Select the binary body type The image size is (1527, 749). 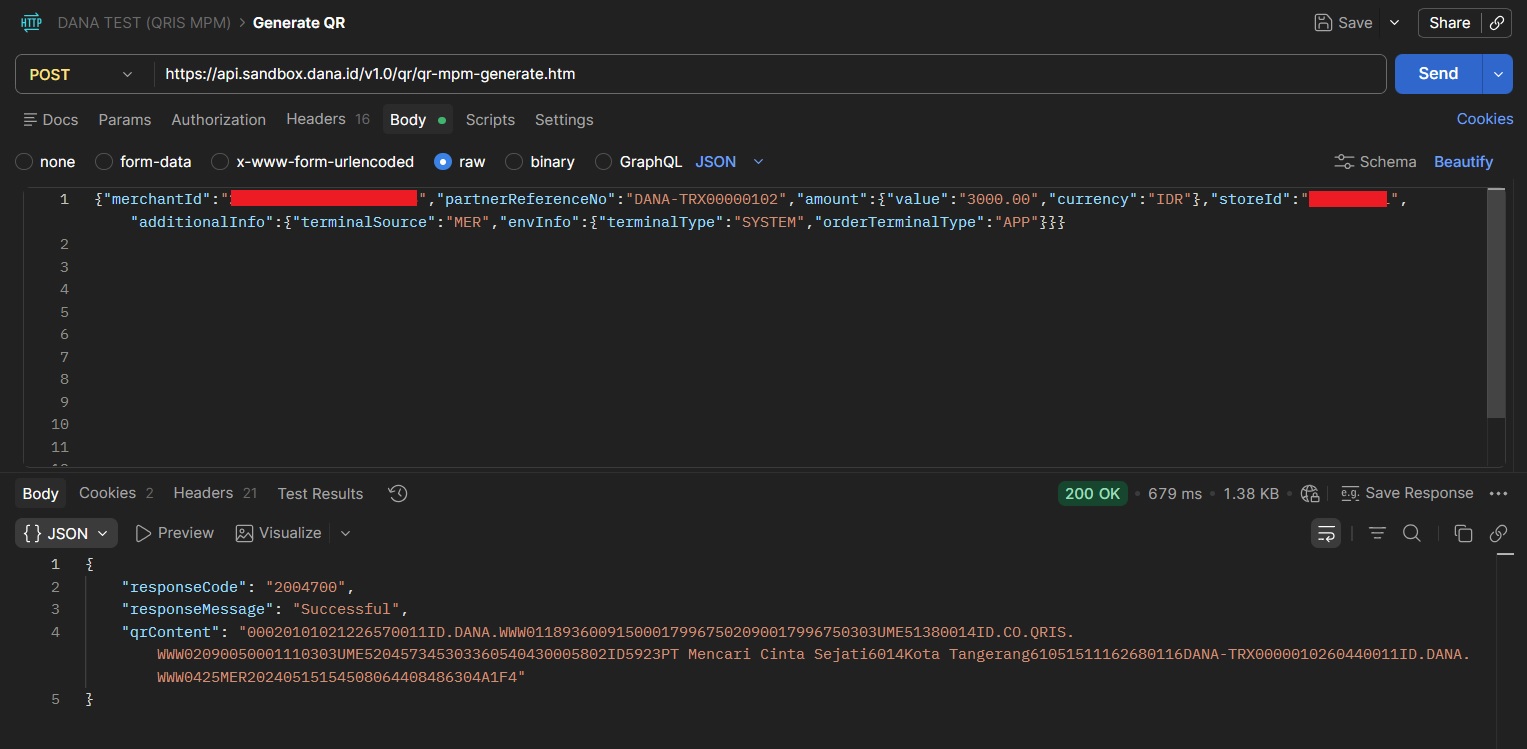click(x=540, y=161)
